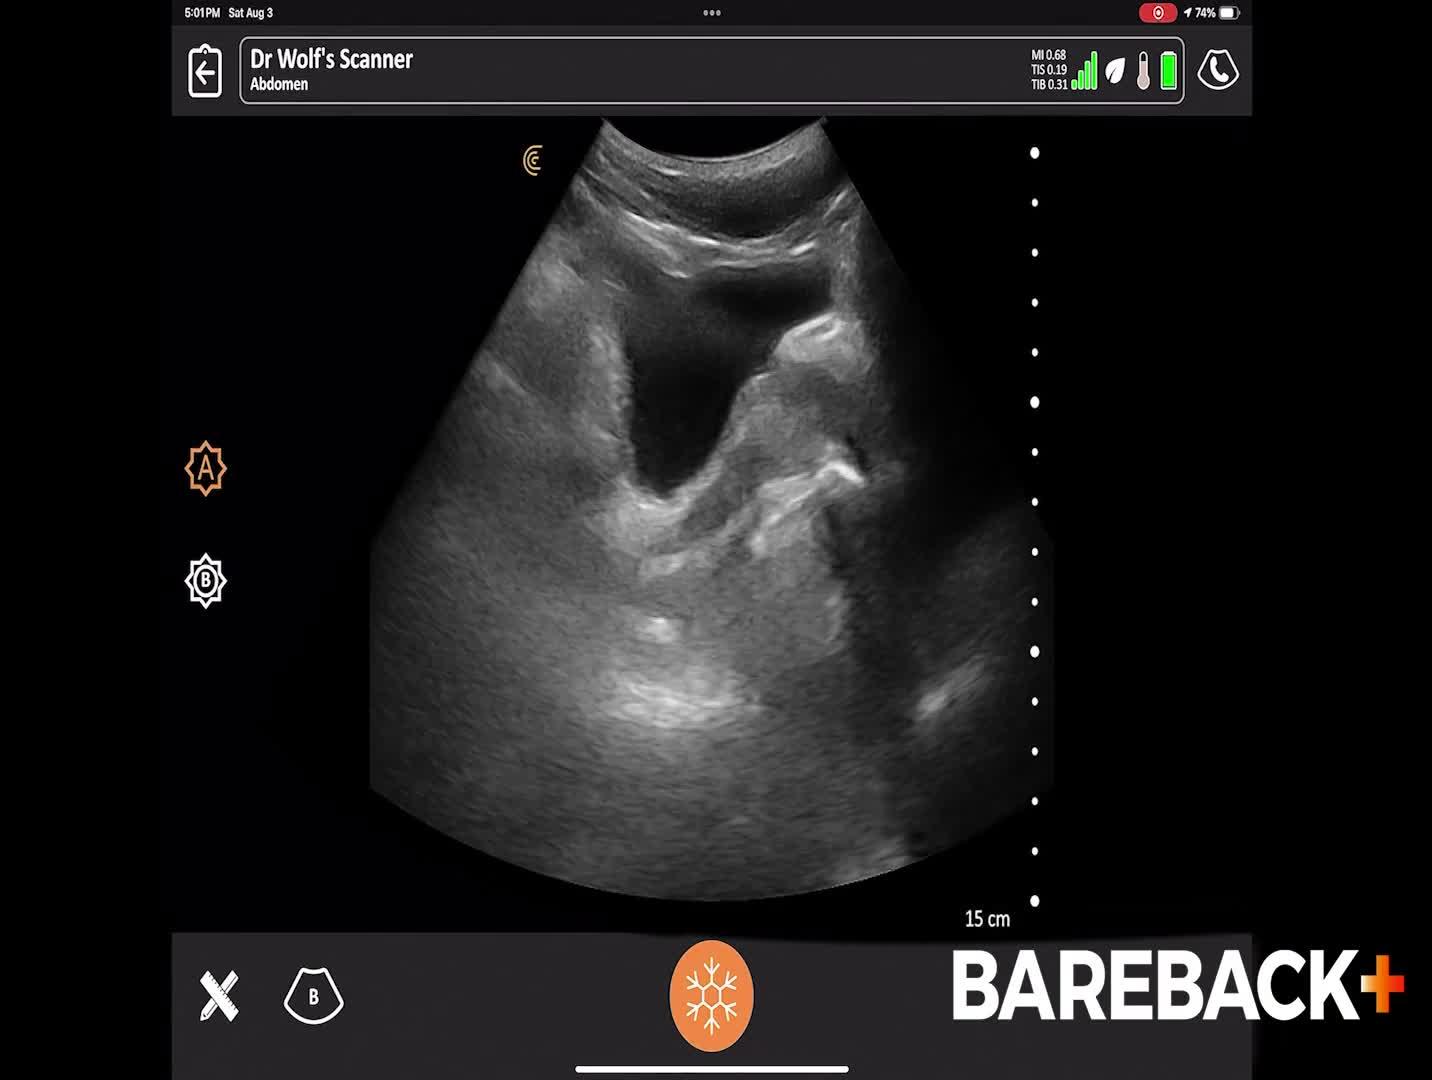
Task: Open the three-dot multitasking menu
Action: click(x=712, y=13)
